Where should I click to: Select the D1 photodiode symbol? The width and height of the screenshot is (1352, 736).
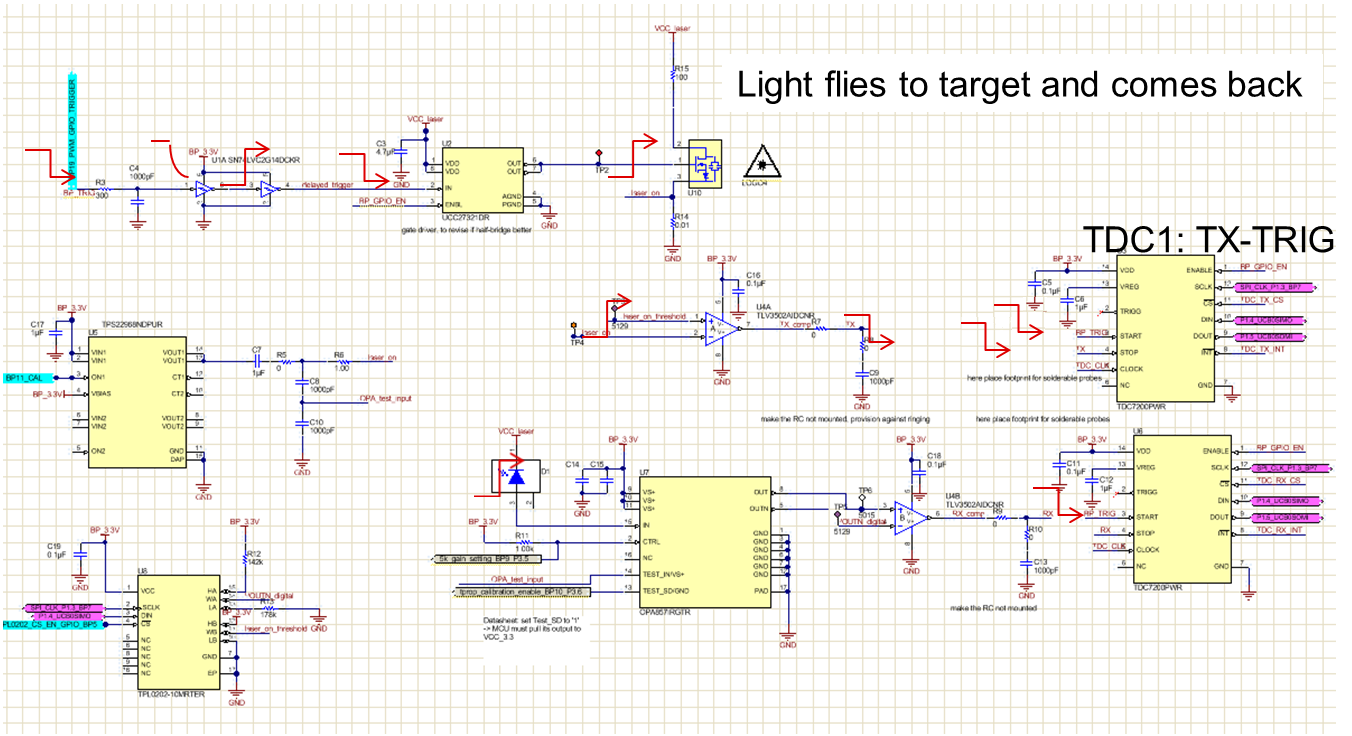coord(515,478)
